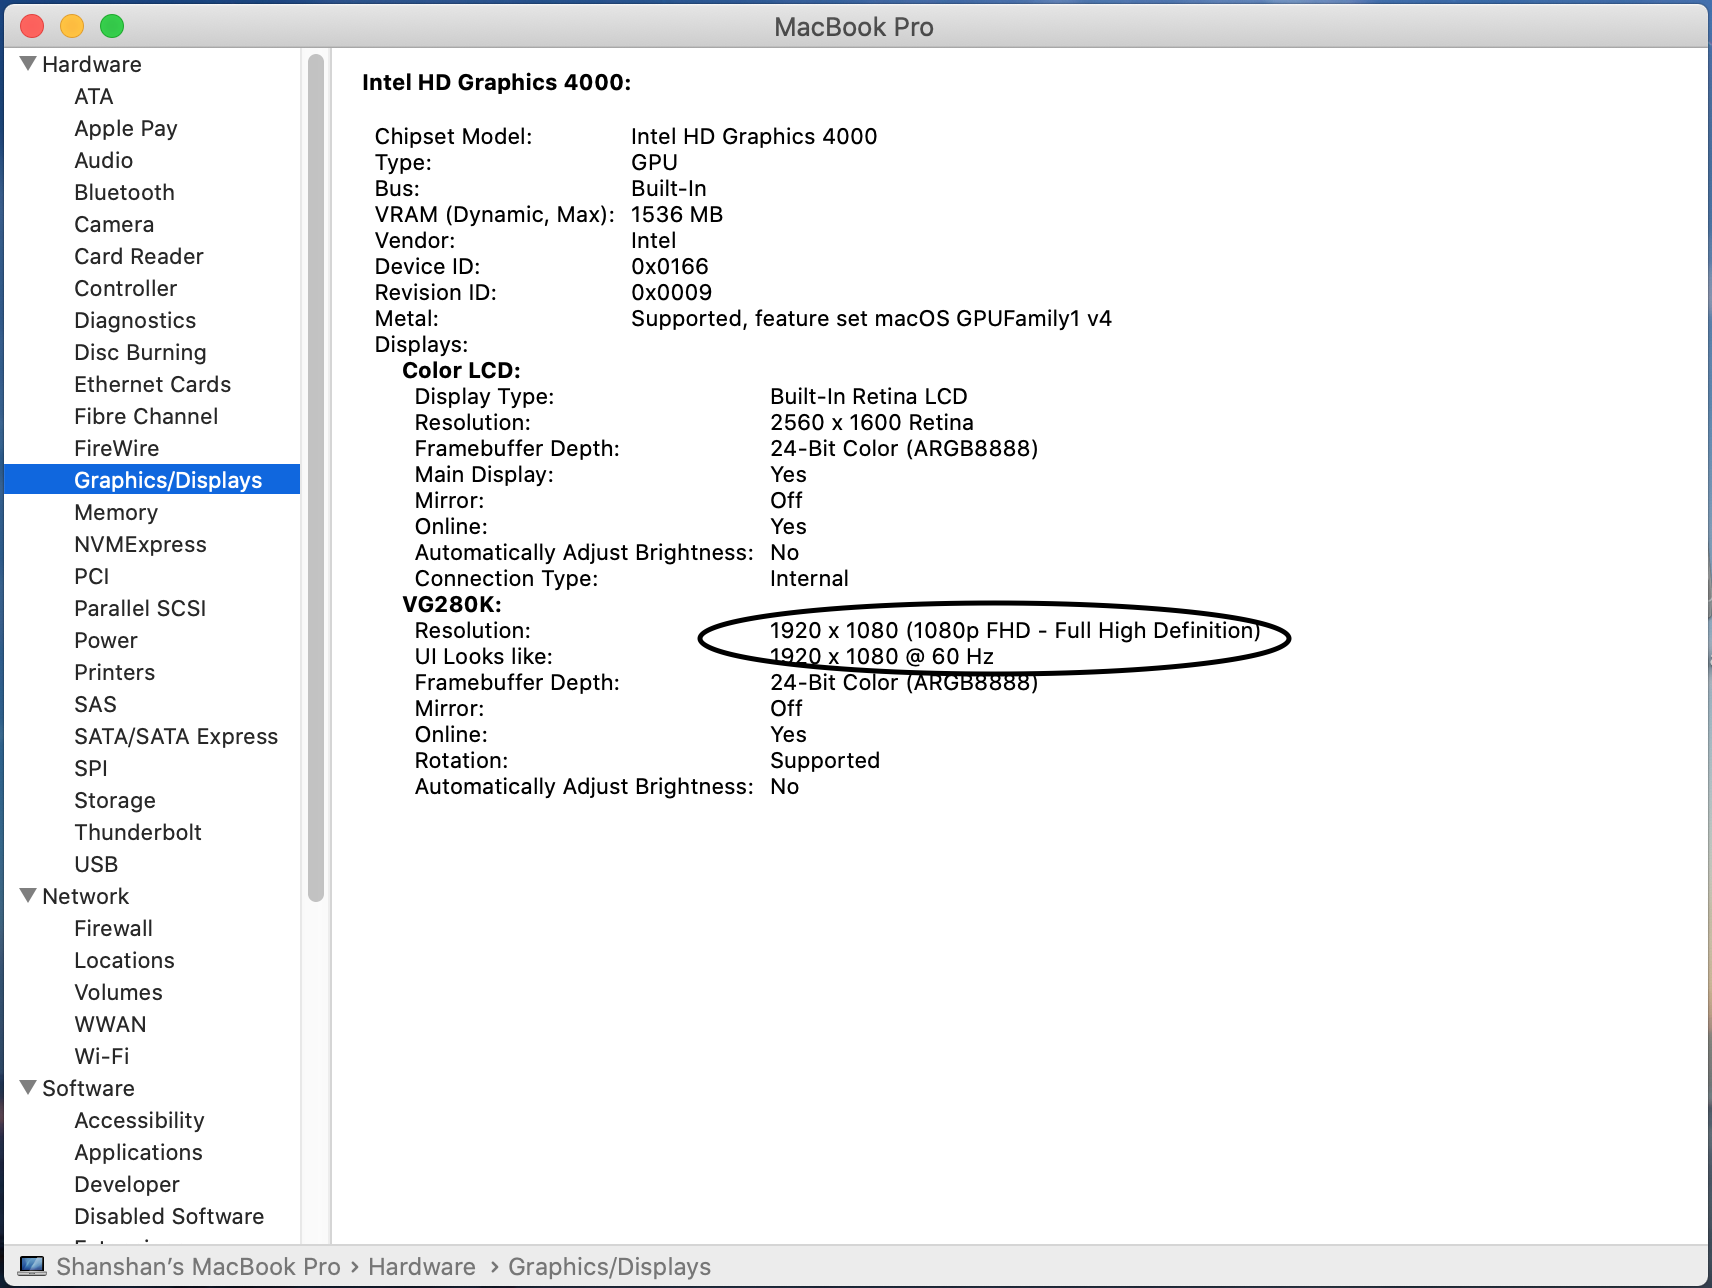This screenshot has height=1288, width=1712.
Task: Select Disc Burning in the sidebar
Action: 140,352
